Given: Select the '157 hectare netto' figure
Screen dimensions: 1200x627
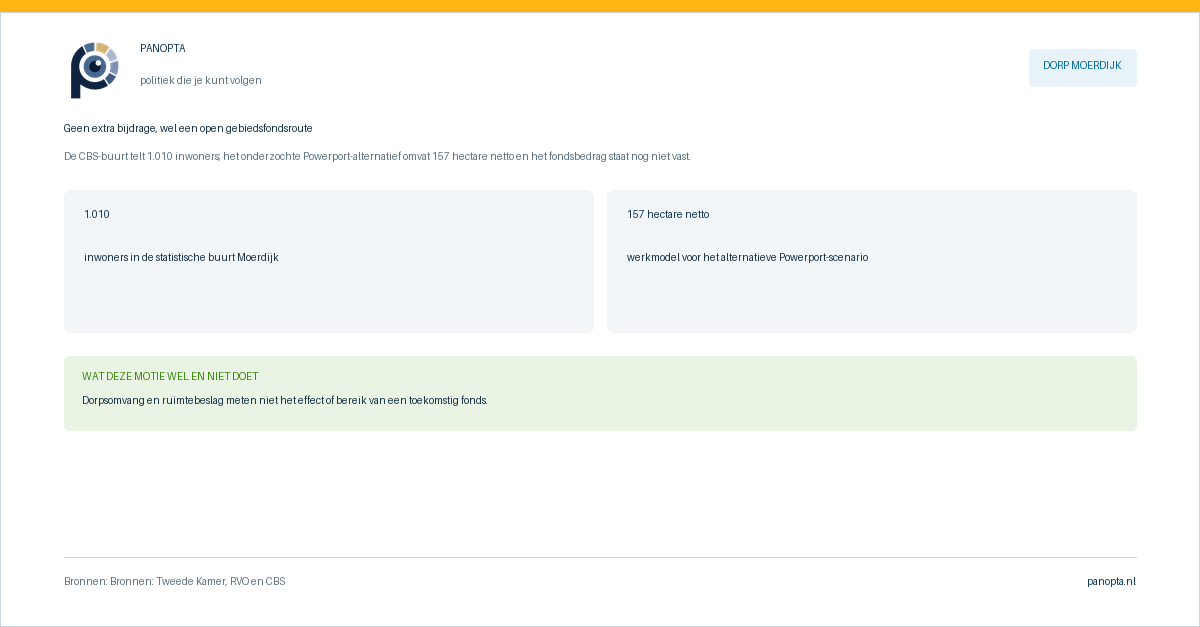Looking at the screenshot, I should coord(668,214).
